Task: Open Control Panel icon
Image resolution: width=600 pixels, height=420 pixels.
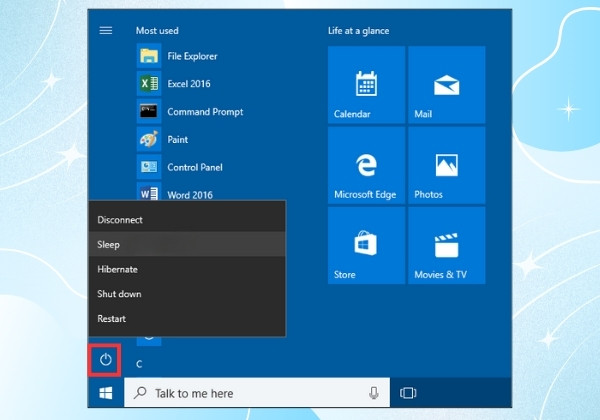Action: [149, 167]
